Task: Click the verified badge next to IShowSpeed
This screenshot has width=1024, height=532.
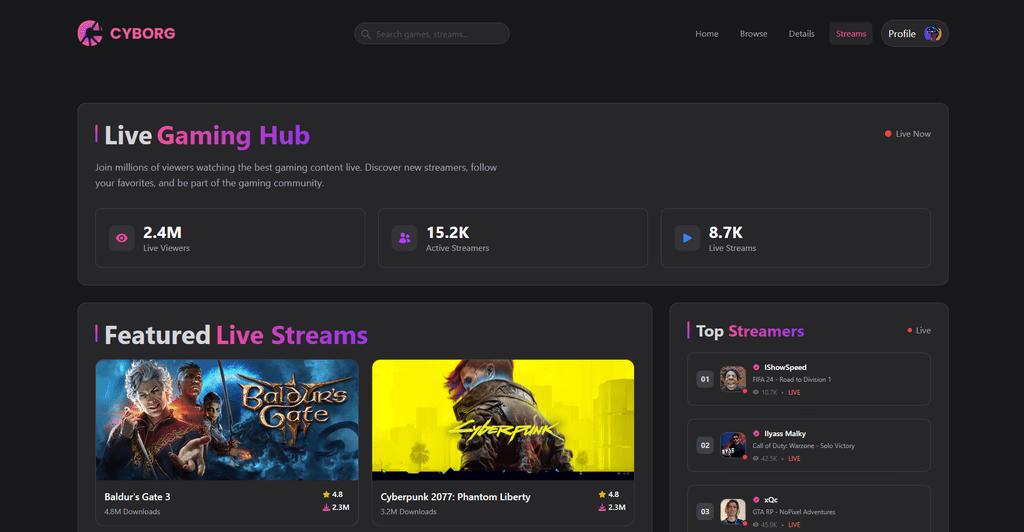Action: tap(756, 368)
